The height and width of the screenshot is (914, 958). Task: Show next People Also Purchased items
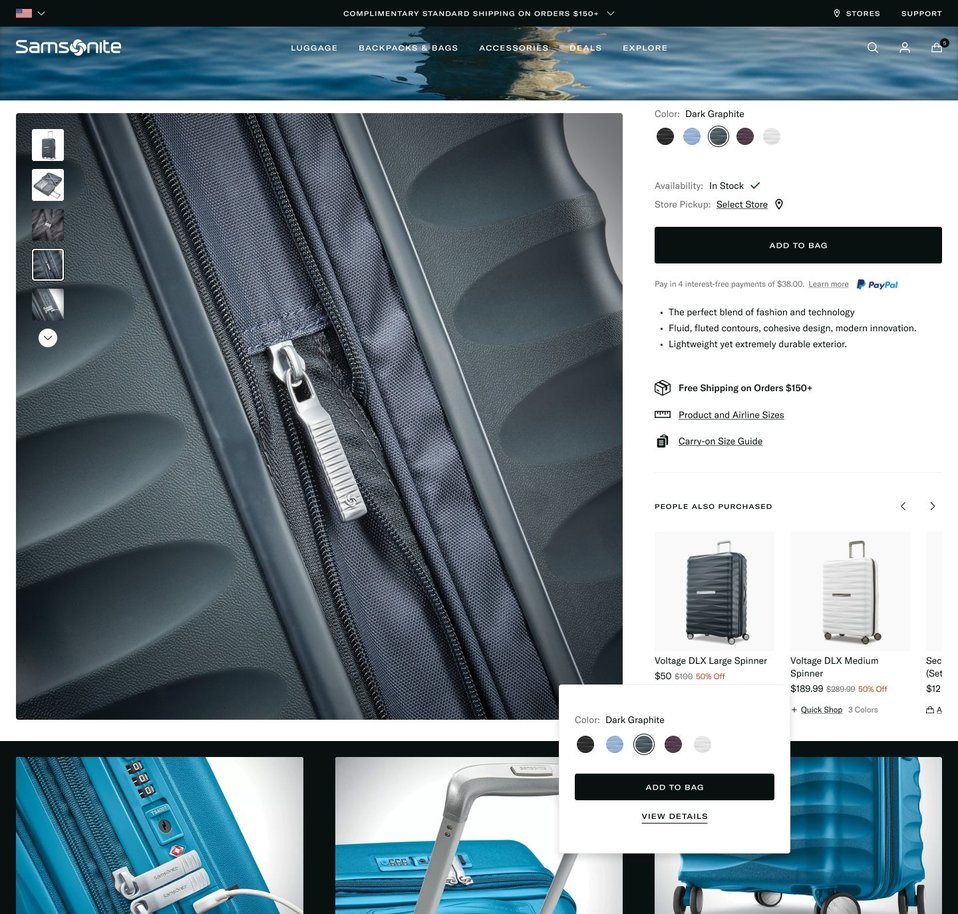(932, 506)
